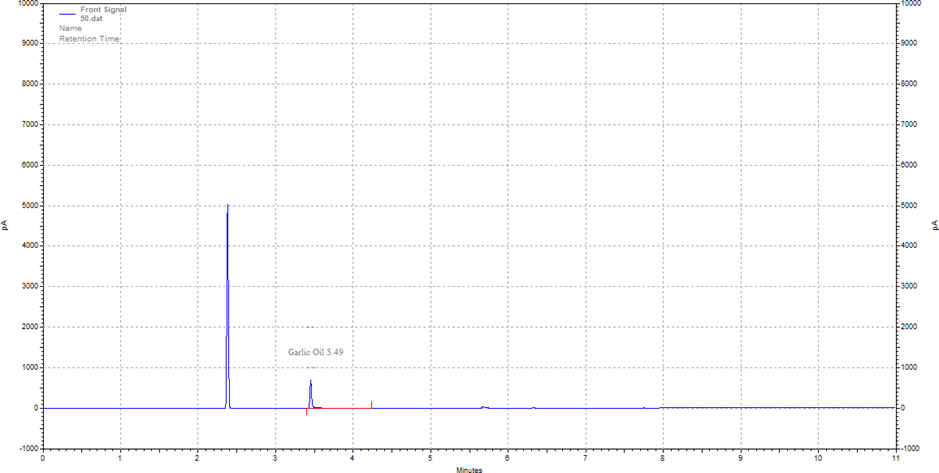Click the 11 minute label on x-axis
This screenshot has height=473, width=939.
pyautogui.click(x=895, y=458)
